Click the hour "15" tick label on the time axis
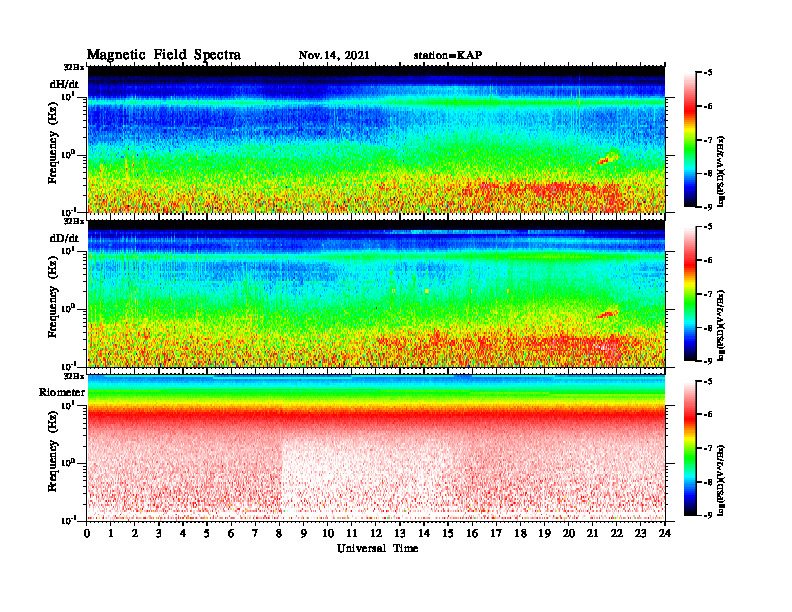The height and width of the screenshot is (612, 792). 448,533
